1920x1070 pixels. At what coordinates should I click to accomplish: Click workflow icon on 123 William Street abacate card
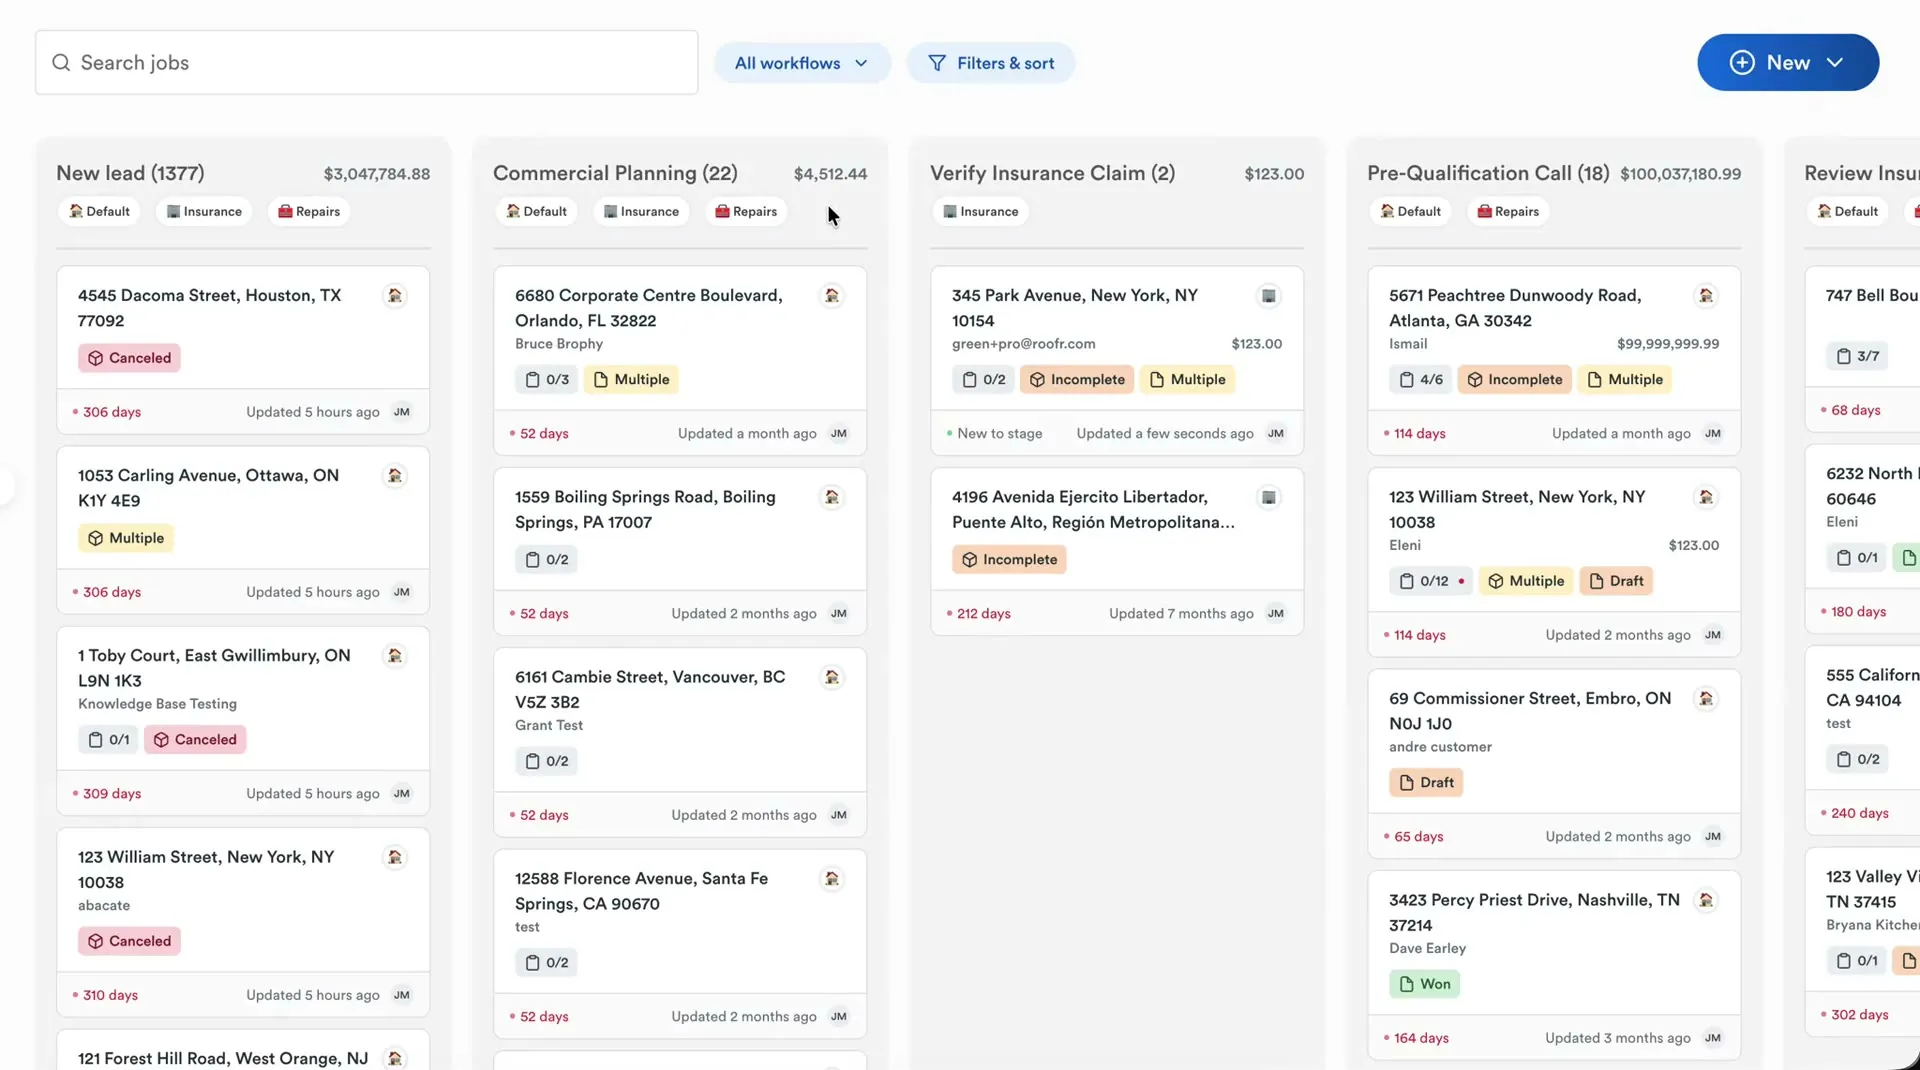coord(395,858)
